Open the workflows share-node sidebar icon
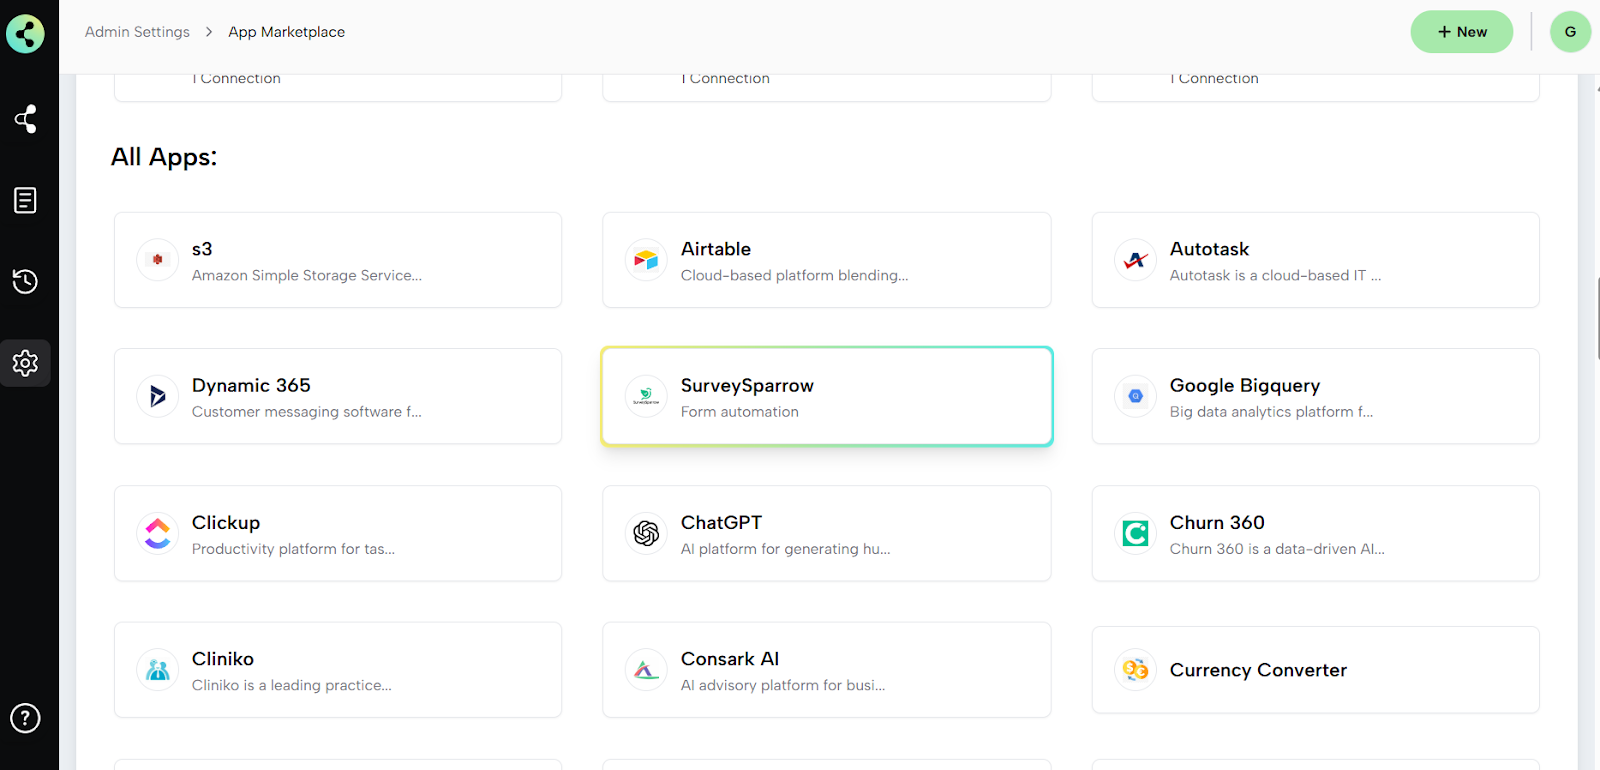This screenshot has width=1600, height=770. point(25,119)
